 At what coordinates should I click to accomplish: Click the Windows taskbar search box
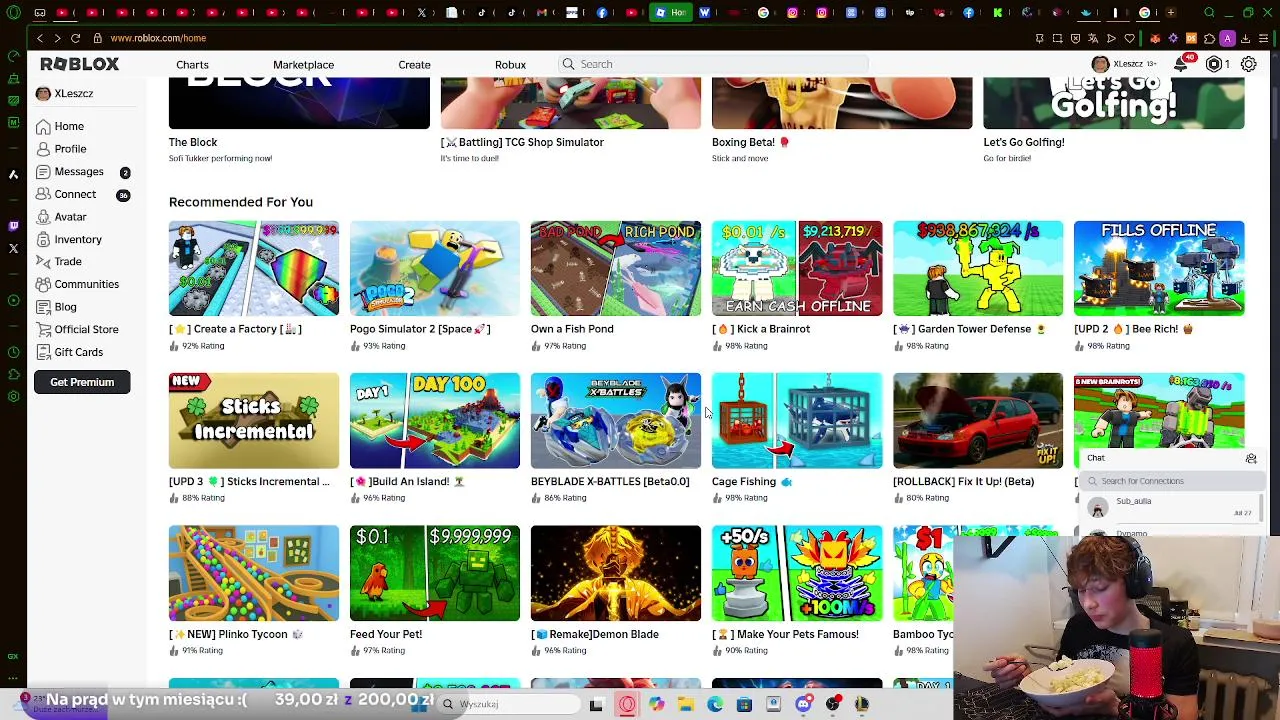(x=510, y=704)
